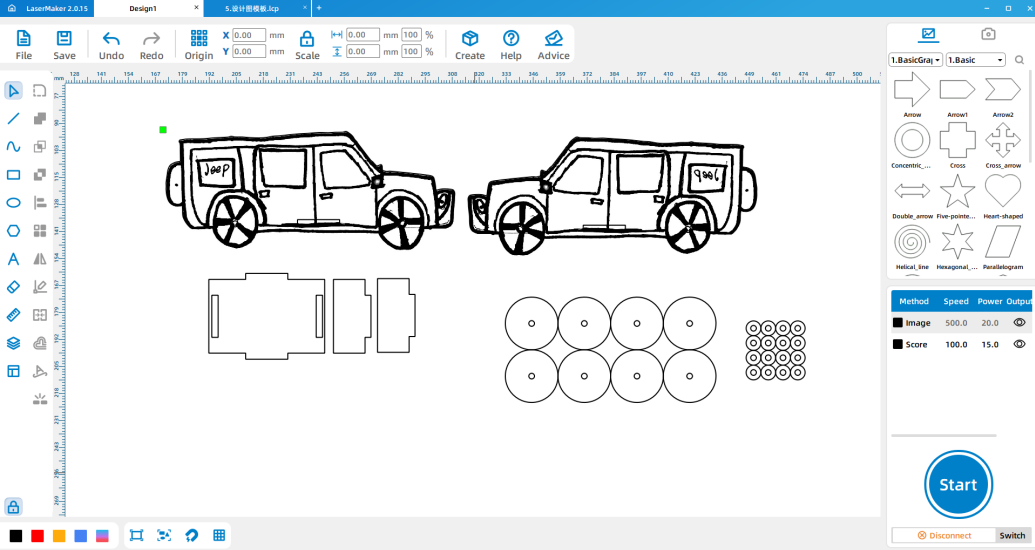Choose the orange color swatch
This screenshot has width=1035, height=550.
click(59, 535)
